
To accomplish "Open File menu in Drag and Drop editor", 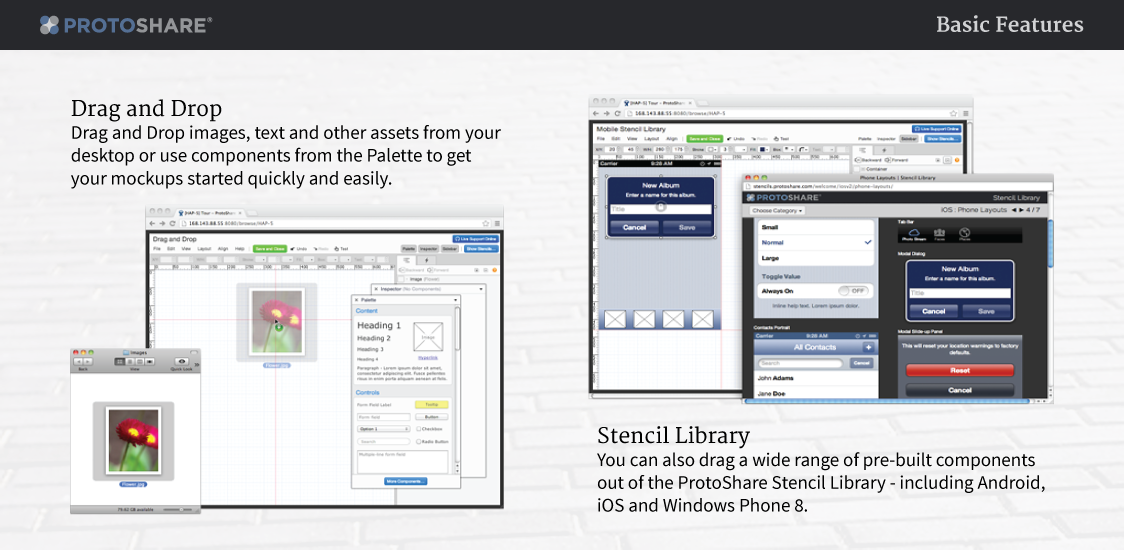I will click(x=157, y=249).
